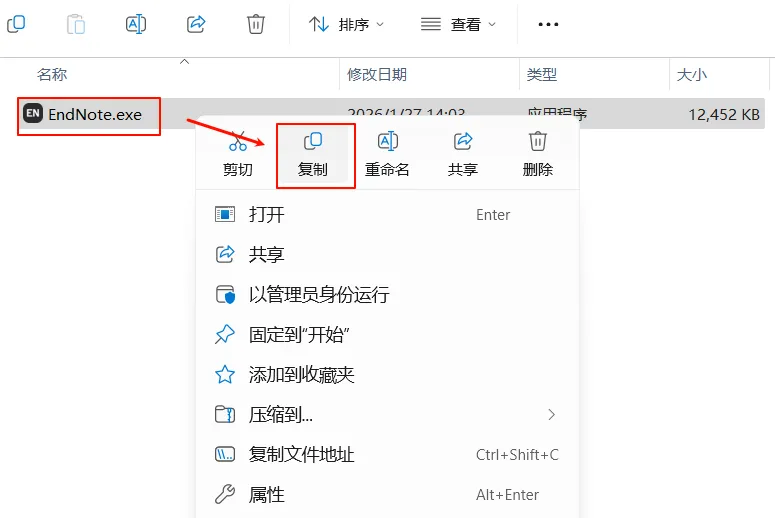This screenshot has width=775, height=518.
Task: Click the toolbar Copy icon
Action: coord(16,24)
